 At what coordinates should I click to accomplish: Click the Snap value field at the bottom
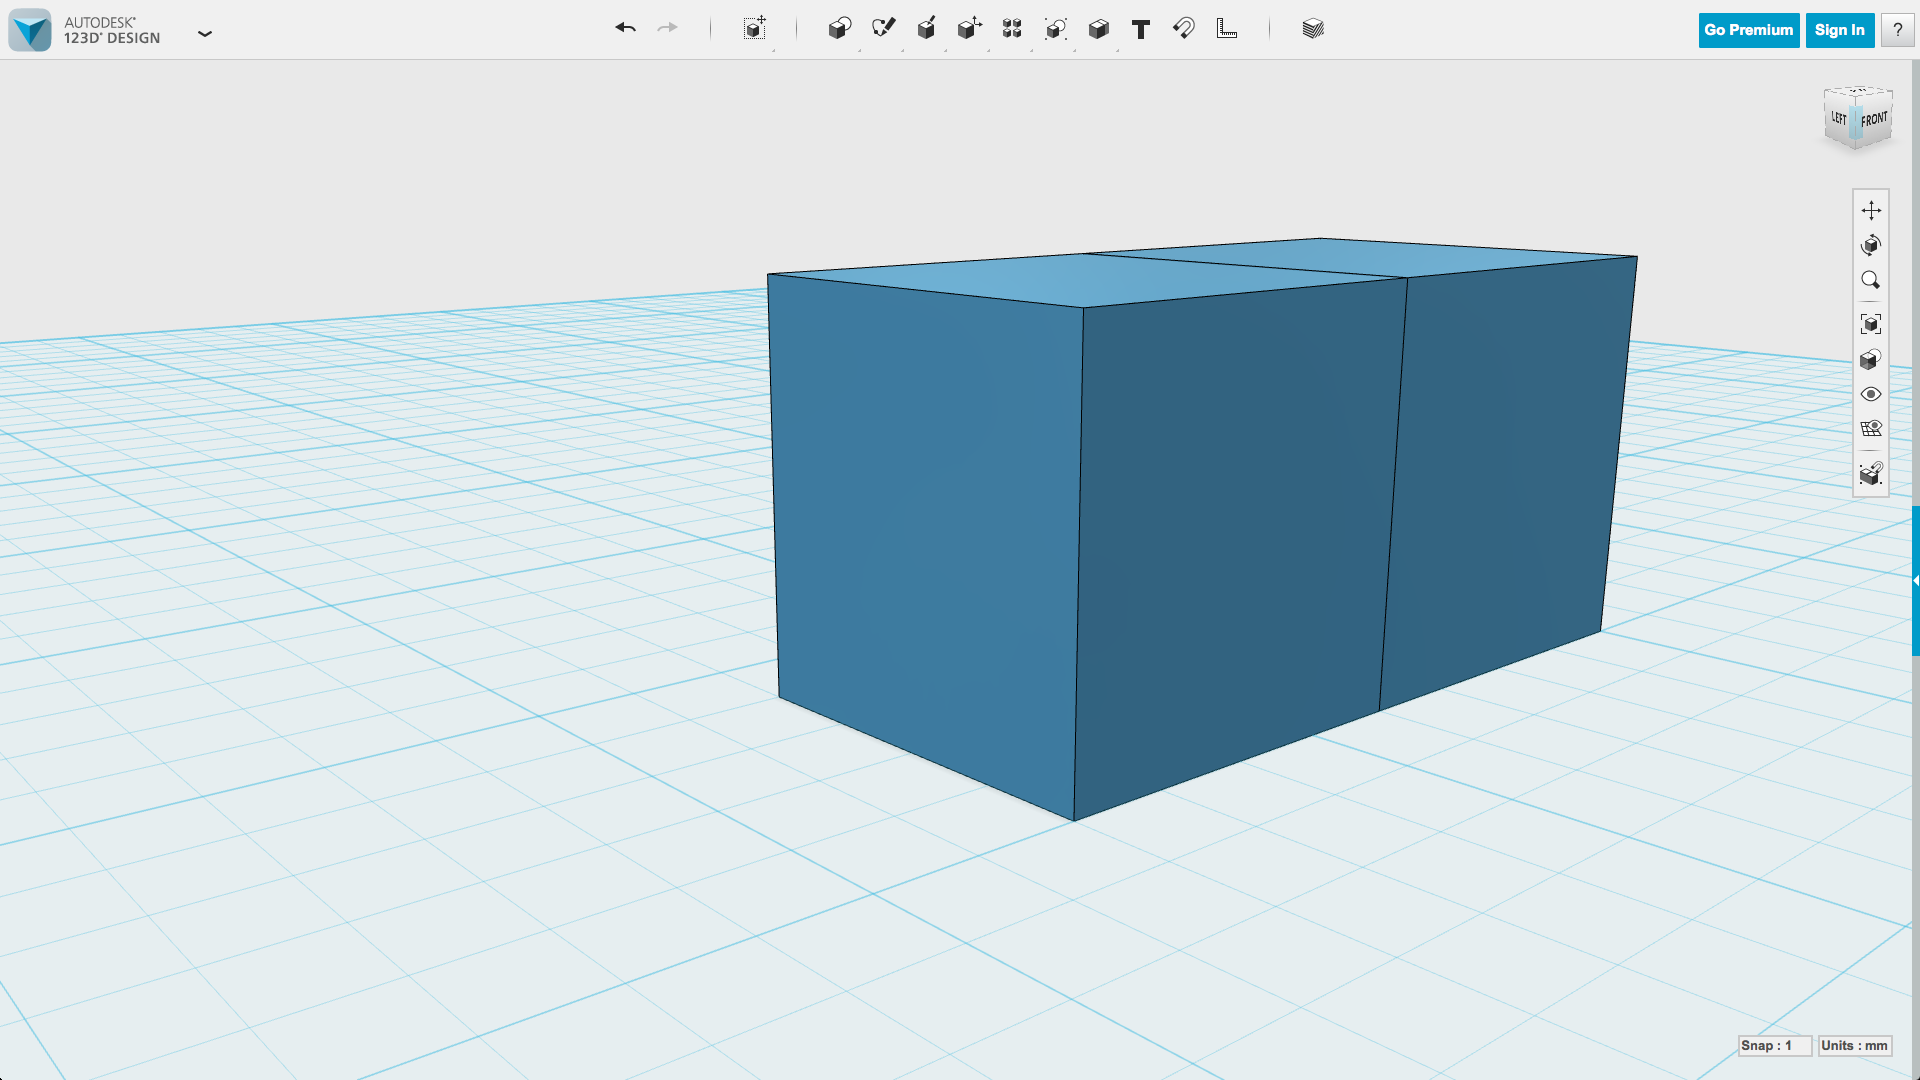tap(1775, 1045)
